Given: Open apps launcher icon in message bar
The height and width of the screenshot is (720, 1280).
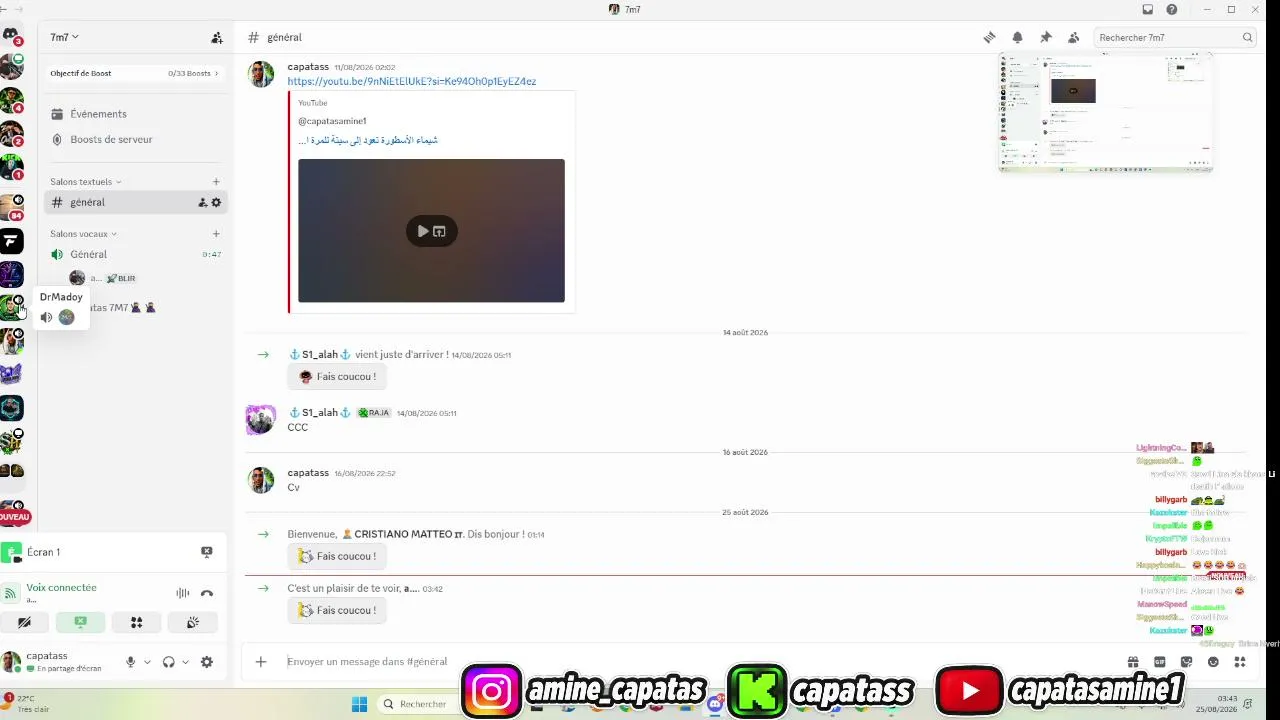Looking at the screenshot, I should [1240, 661].
